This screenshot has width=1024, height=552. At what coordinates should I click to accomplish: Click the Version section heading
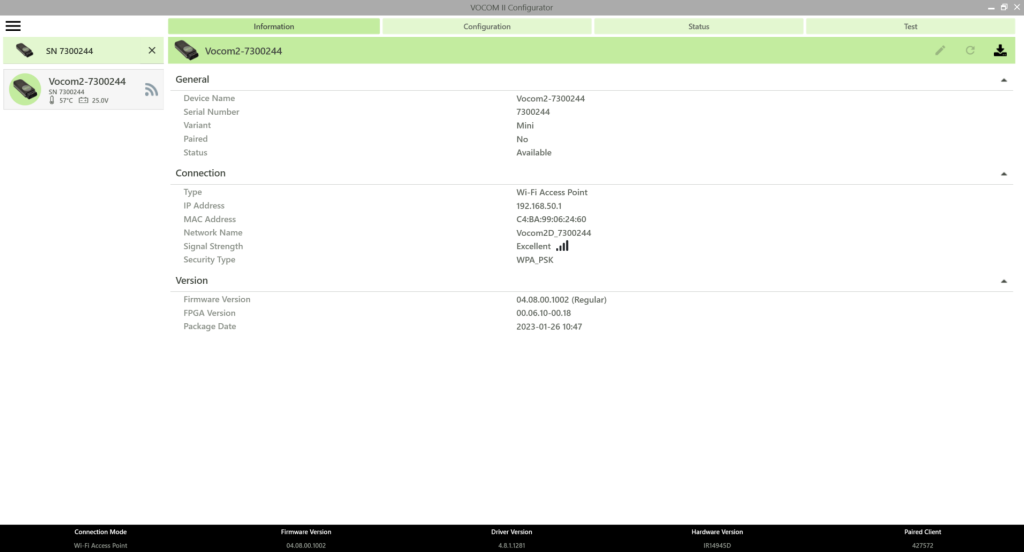[191, 280]
